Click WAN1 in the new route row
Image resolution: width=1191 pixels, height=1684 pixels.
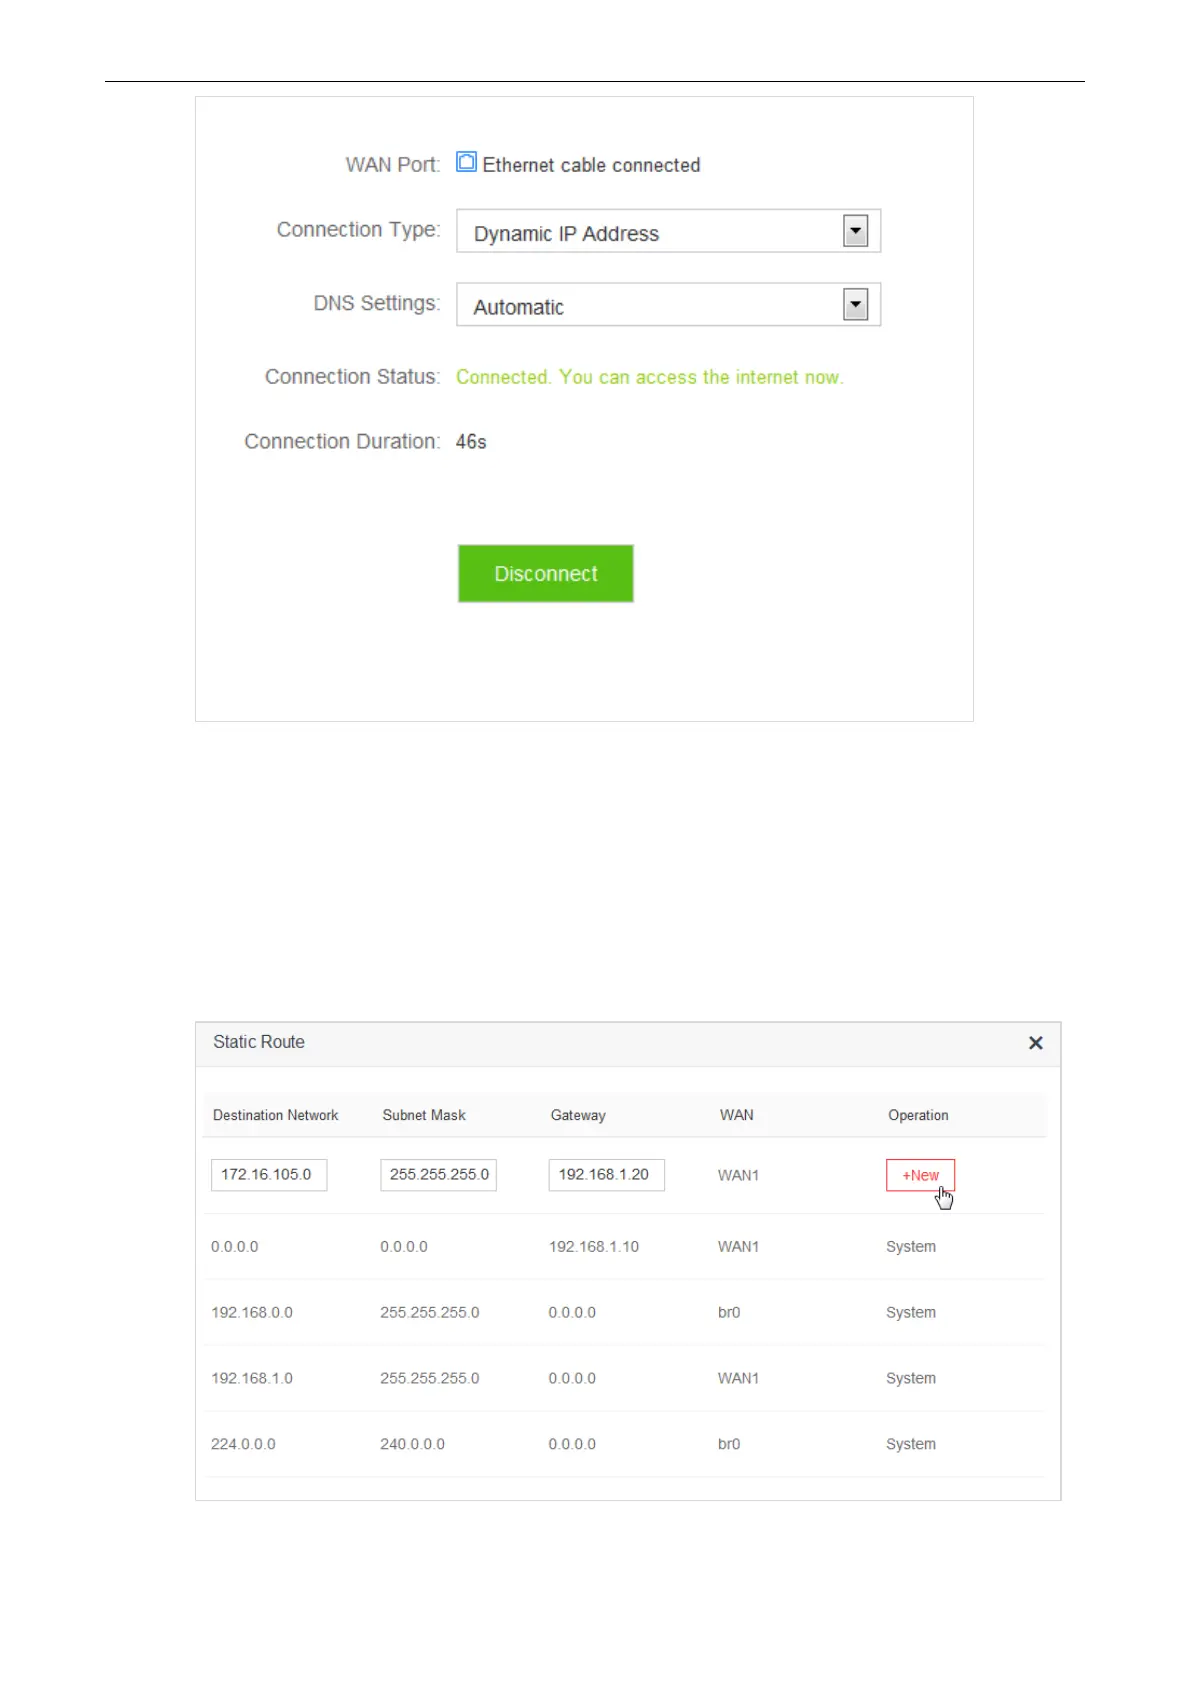point(738,1176)
